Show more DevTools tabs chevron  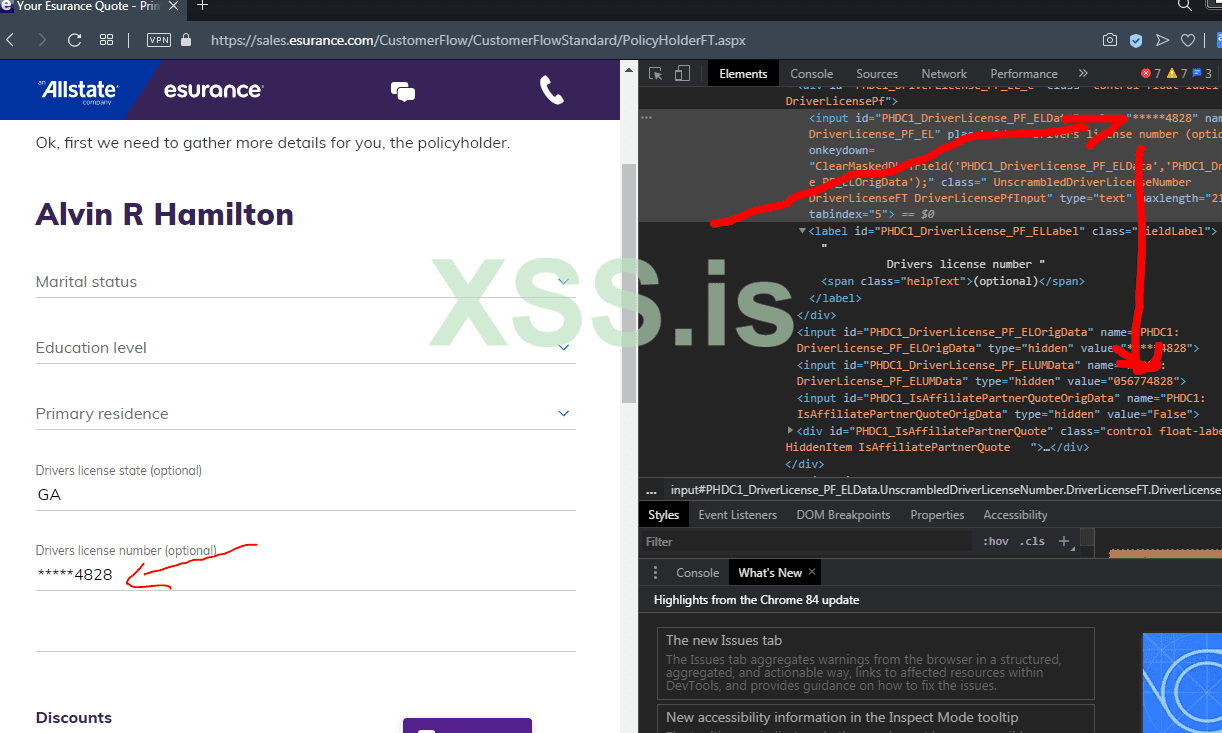(1083, 74)
